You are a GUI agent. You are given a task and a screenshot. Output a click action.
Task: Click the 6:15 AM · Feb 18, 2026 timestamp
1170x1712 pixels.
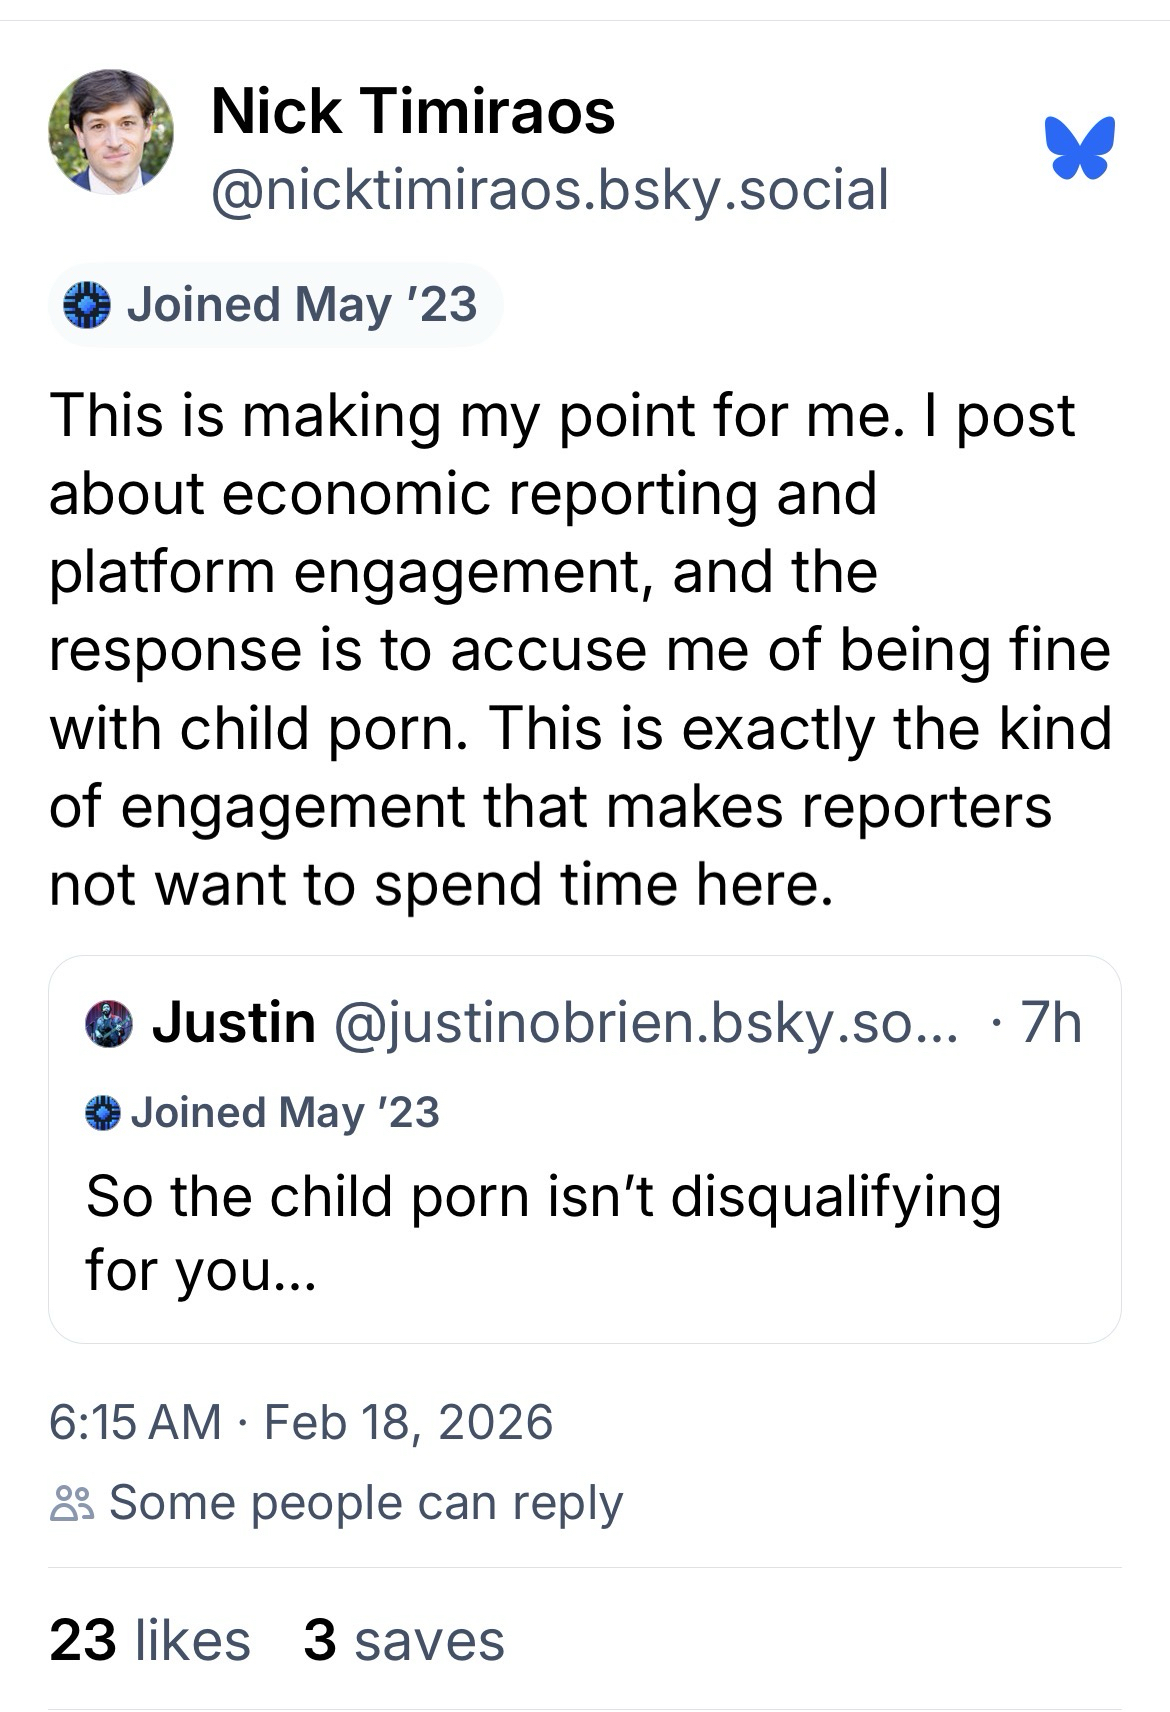(300, 1422)
